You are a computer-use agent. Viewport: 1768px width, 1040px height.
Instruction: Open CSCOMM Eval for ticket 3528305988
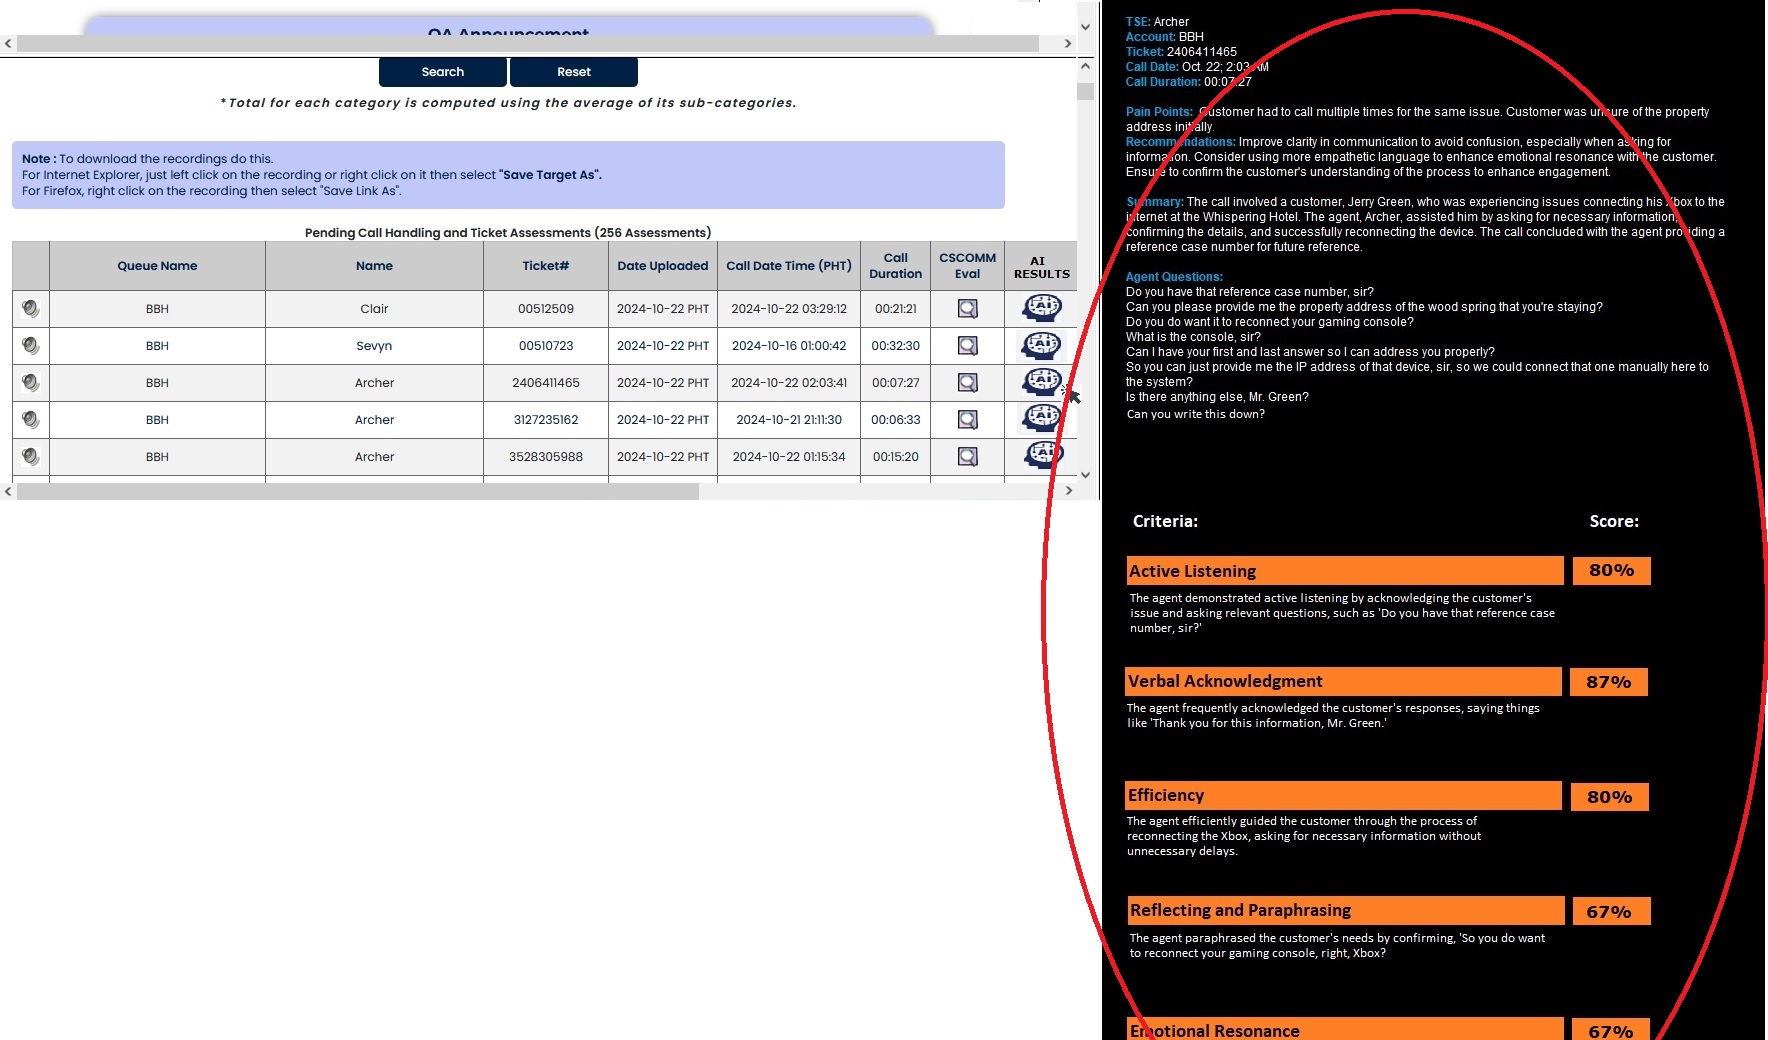(967, 457)
